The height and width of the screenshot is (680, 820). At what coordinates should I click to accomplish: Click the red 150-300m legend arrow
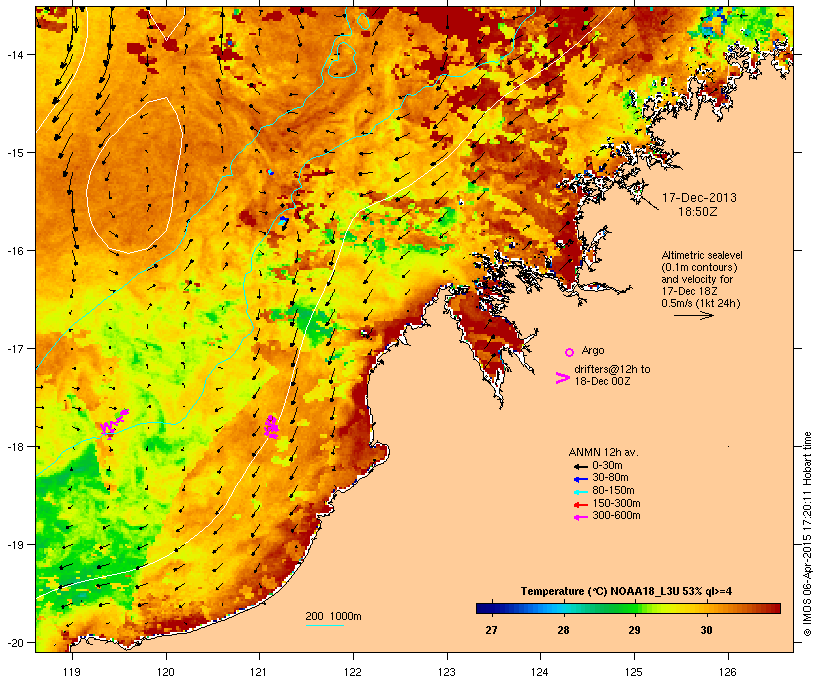pyautogui.click(x=581, y=504)
